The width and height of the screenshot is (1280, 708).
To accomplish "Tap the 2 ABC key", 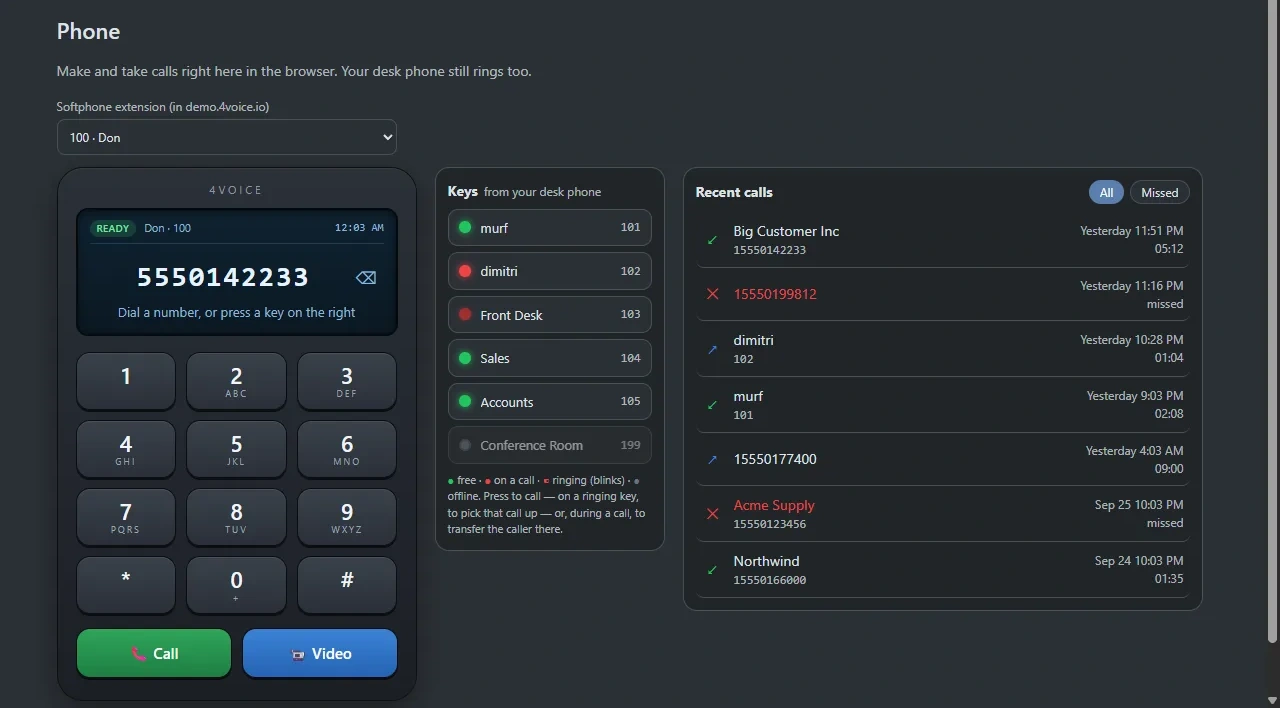I will coord(236,381).
